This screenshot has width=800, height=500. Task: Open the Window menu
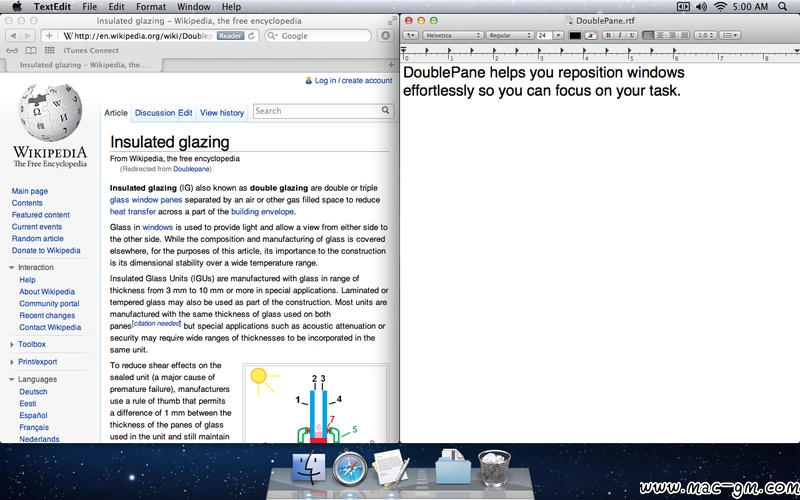tap(193, 7)
